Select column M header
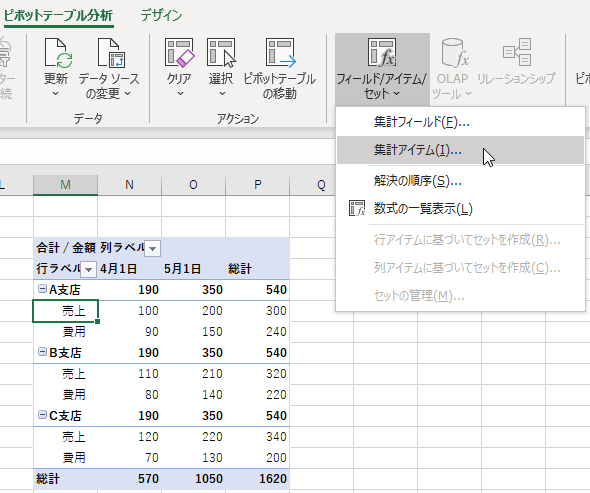The image size is (590, 493). [65, 185]
